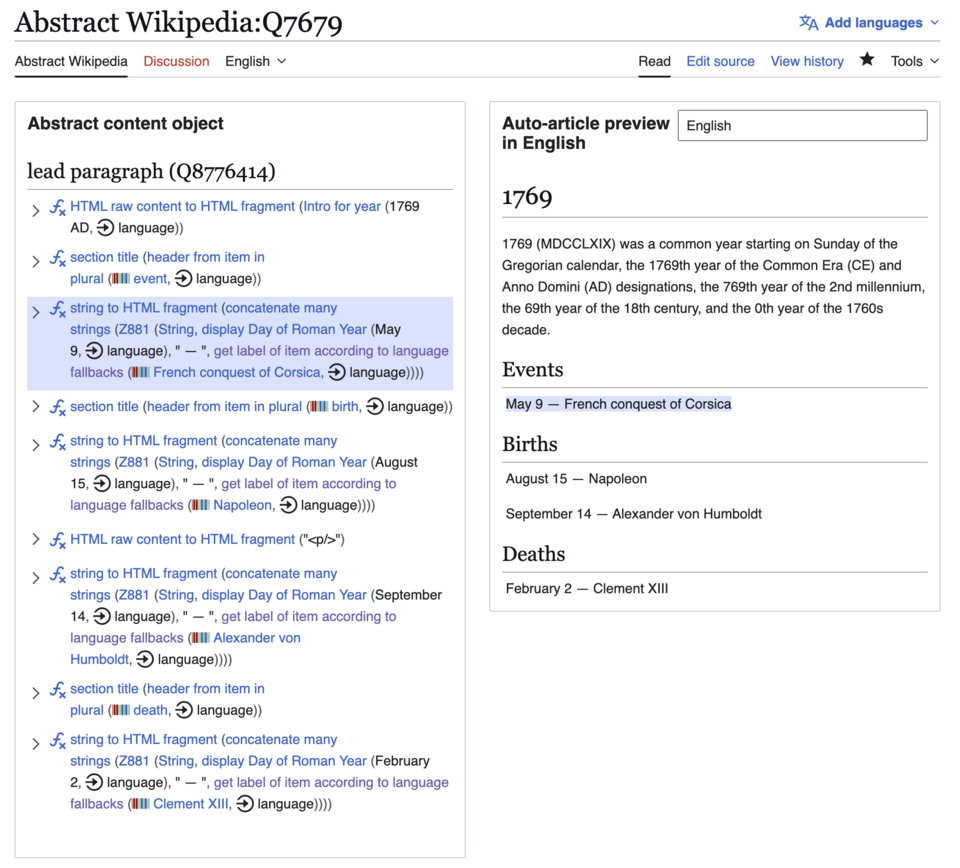Select the Edit source tab
The image size is (960, 868).
click(x=720, y=61)
